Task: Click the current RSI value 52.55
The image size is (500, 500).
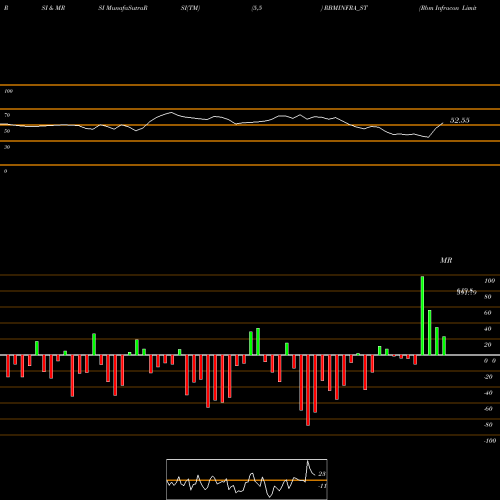Action: point(460,120)
